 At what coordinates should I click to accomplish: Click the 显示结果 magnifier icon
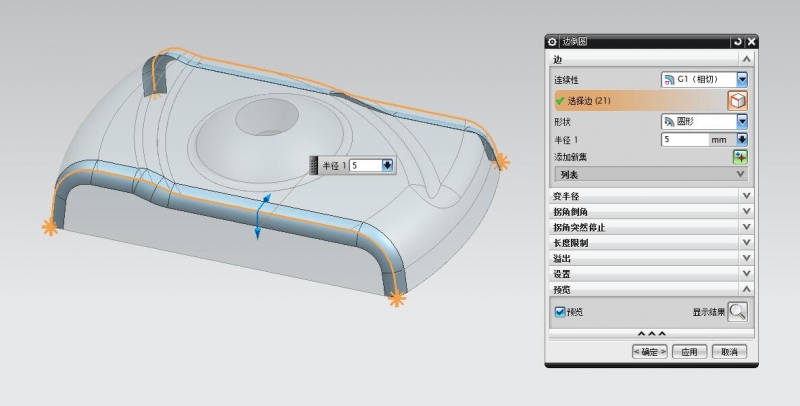(738, 311)
